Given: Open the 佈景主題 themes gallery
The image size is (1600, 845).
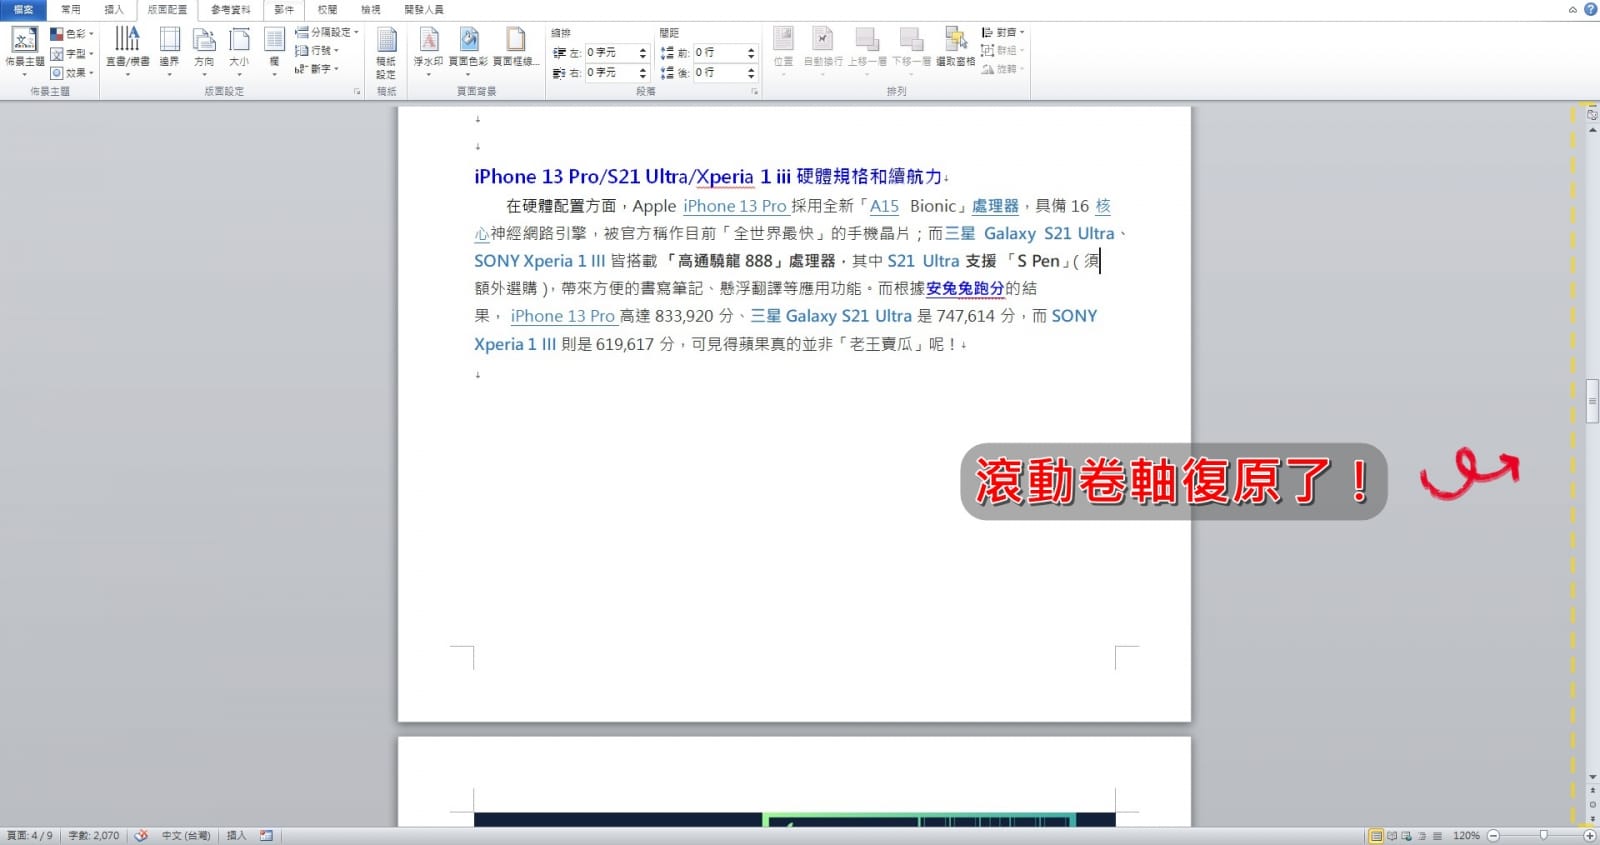Looking at the screenshot, I should point(24,51).
